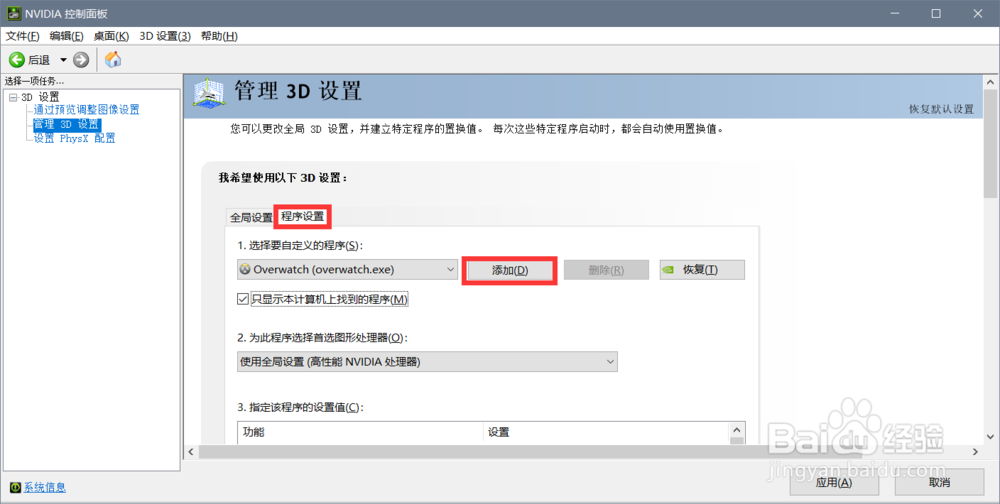Click 恢复默认设置 link
This screenshot has width=1000, height=504.
(941, 109)
